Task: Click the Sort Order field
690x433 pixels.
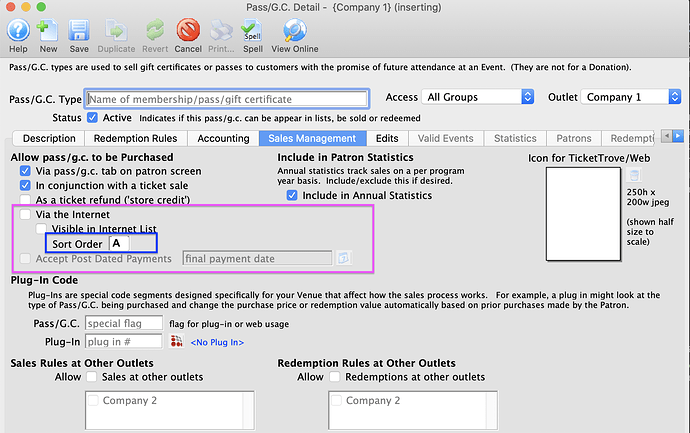Action: (119, 243)
